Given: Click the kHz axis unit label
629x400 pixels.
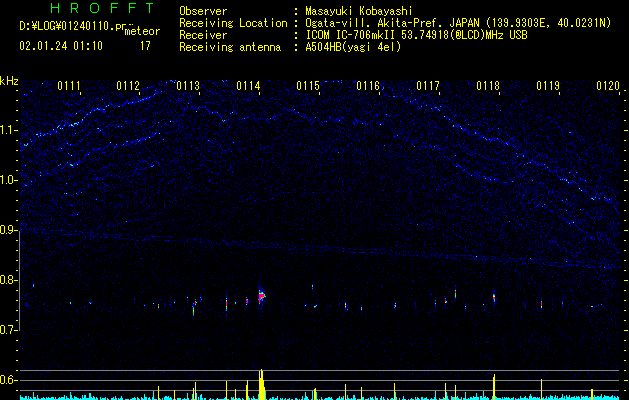Looking at the screenshot, I should tap(9, 81).
